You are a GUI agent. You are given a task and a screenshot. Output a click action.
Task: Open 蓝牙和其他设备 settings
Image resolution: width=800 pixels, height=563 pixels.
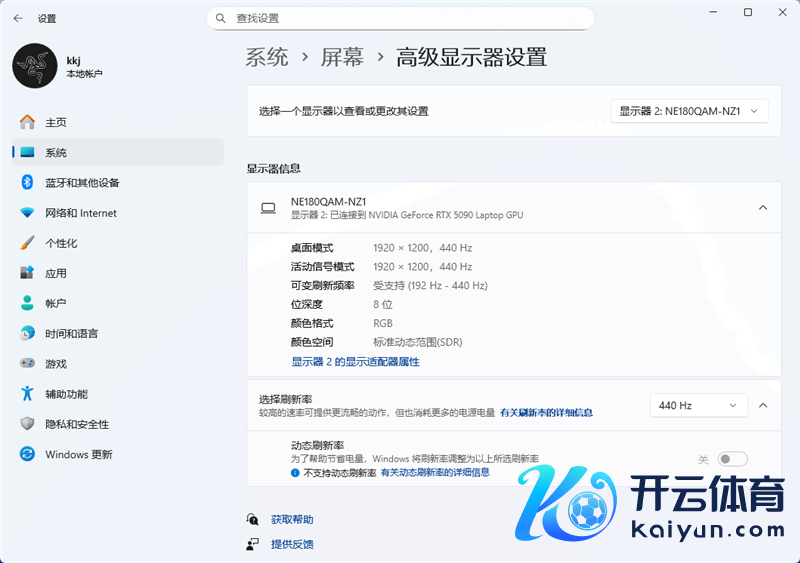click(x=82, y=183)
